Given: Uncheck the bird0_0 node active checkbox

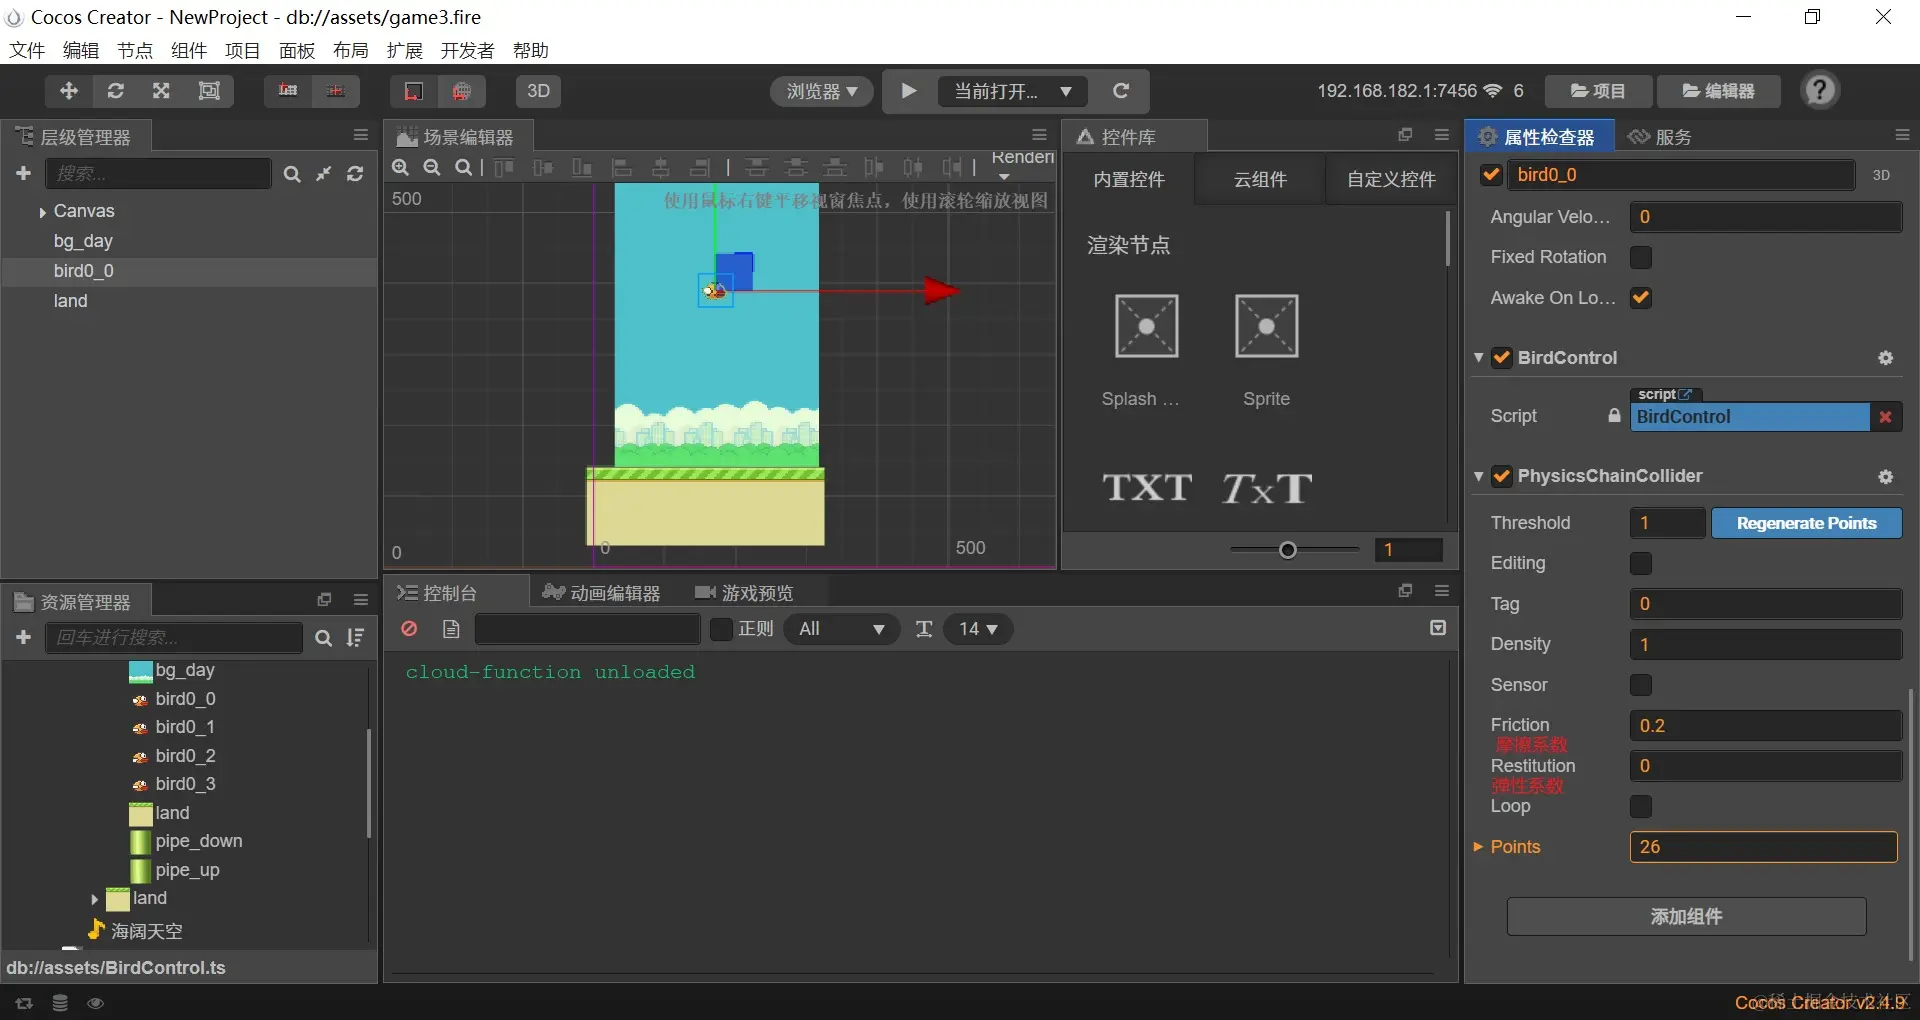Looking at the screenshot, I should point(1491,175).
